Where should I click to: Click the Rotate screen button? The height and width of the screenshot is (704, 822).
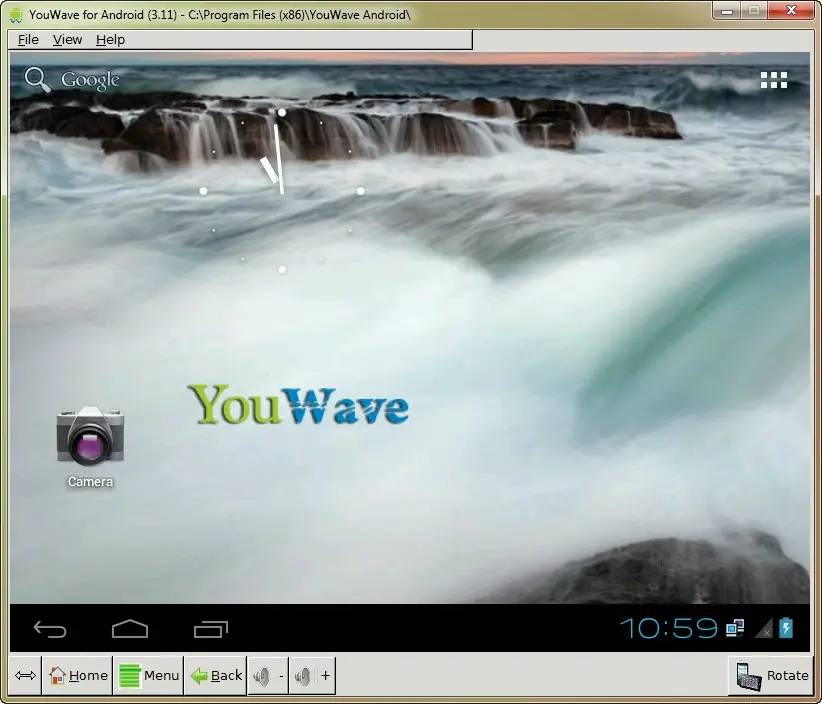point(771,675)
